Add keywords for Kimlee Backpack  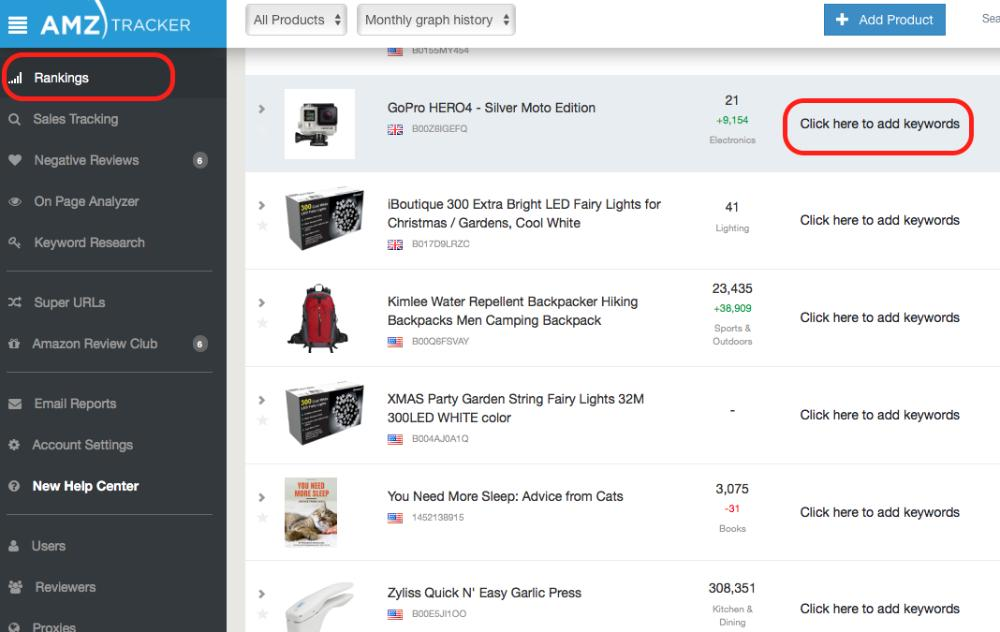tap(879, 318)
